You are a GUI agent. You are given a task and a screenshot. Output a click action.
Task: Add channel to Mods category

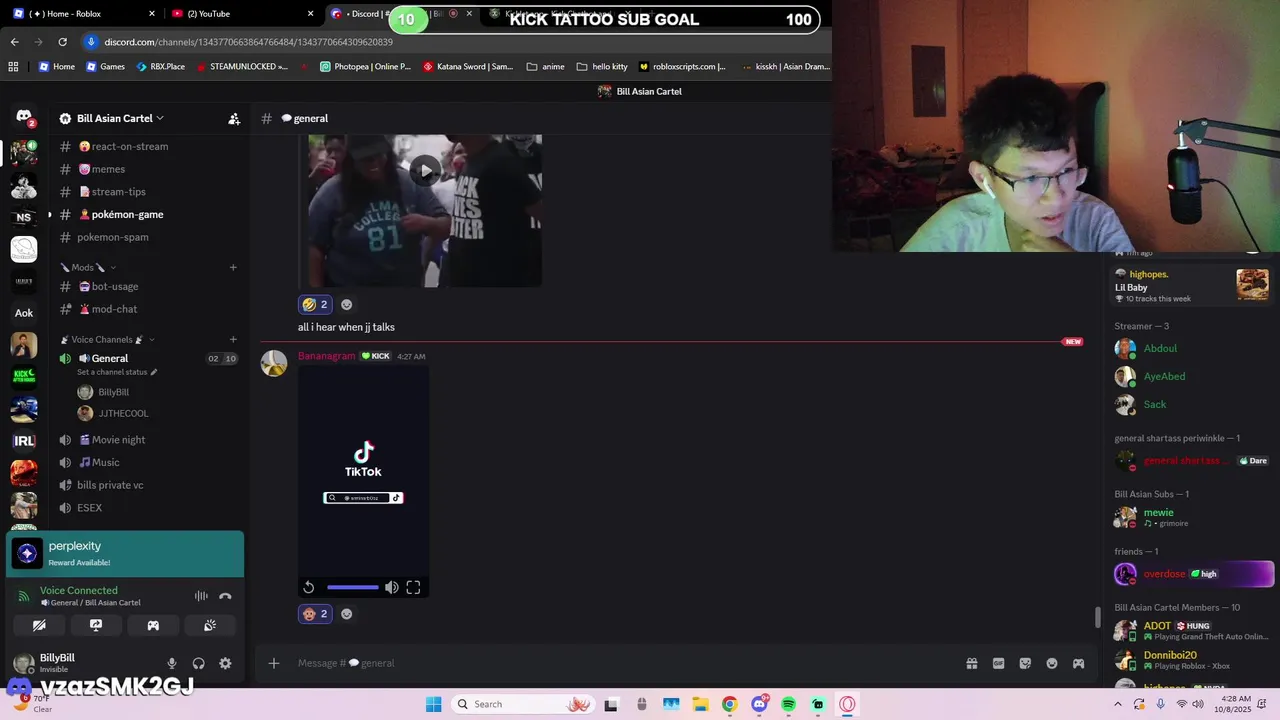click(x=233, y=267)
